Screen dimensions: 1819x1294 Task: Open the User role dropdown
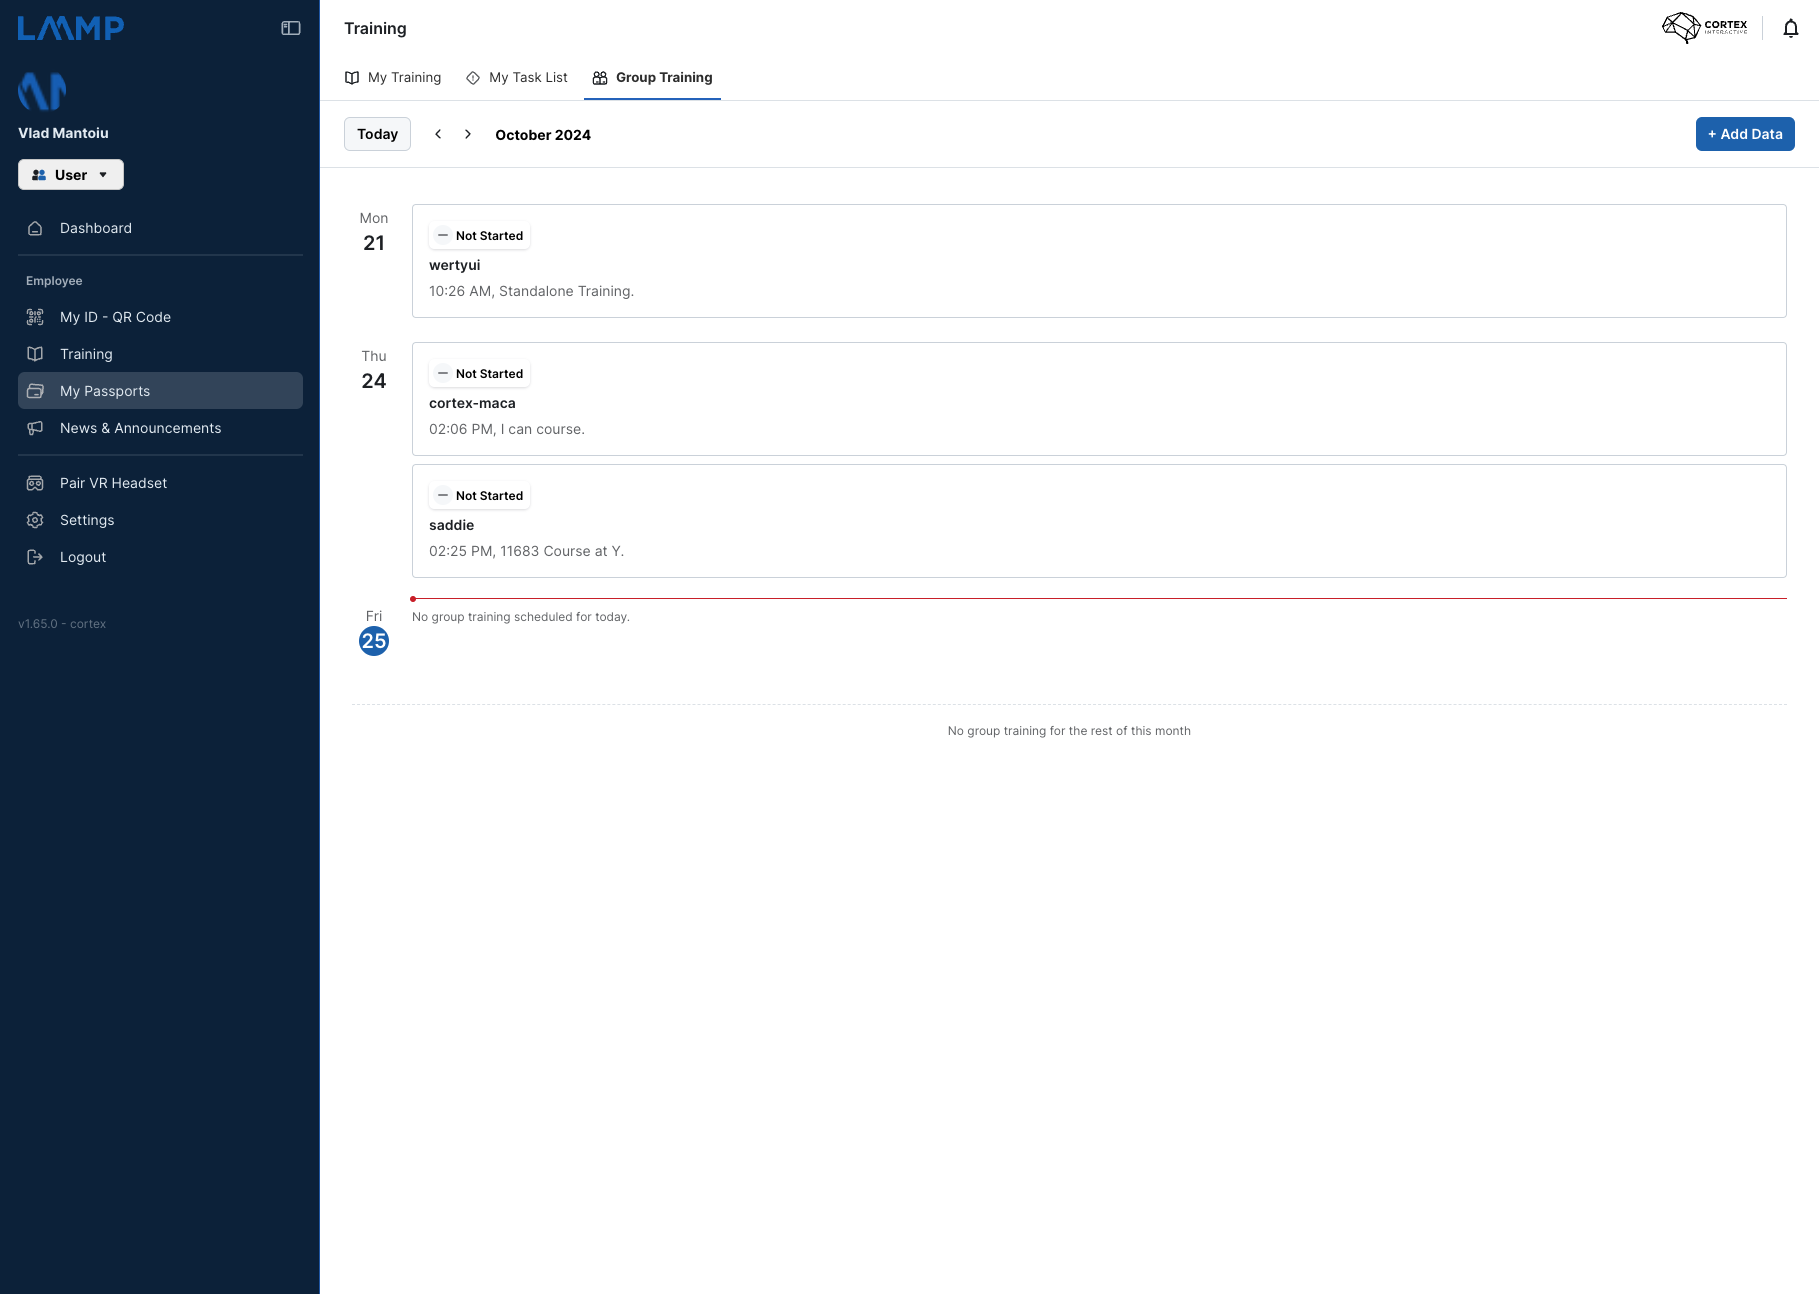coord(71,175)
